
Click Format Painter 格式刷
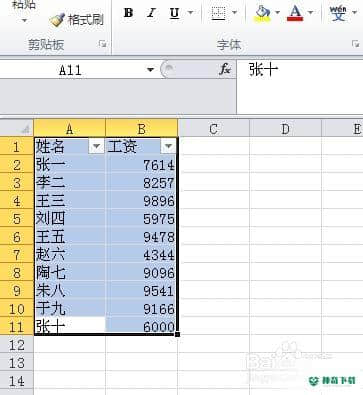click(76, 20)
